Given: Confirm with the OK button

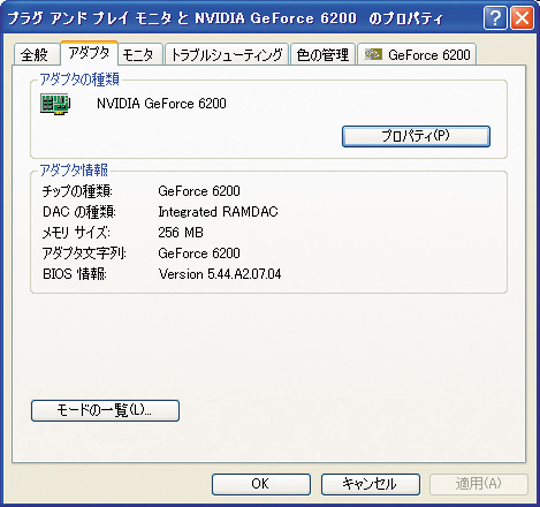Looking at the screenshot, I should pyautogui.click(x=261, y=484).
